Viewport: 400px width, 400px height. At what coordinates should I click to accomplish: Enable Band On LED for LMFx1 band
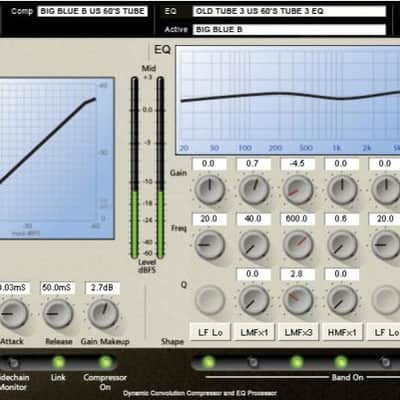pyautogui.click(x=253, y=362)
